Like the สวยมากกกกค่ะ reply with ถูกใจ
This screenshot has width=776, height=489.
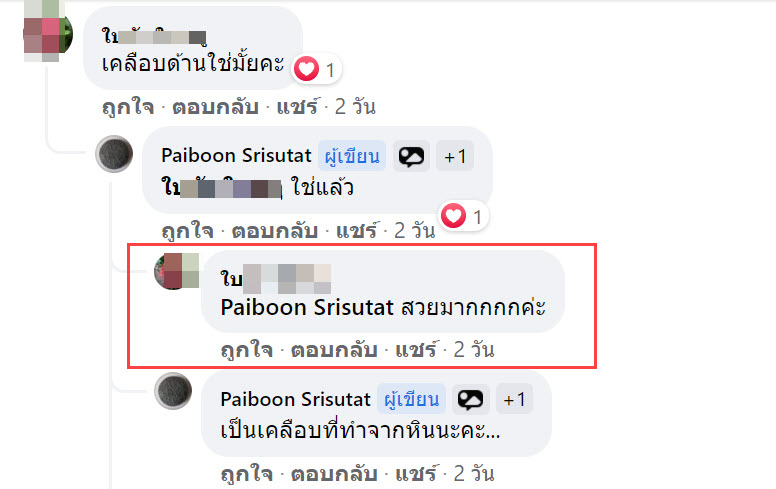tap(246, 350)
